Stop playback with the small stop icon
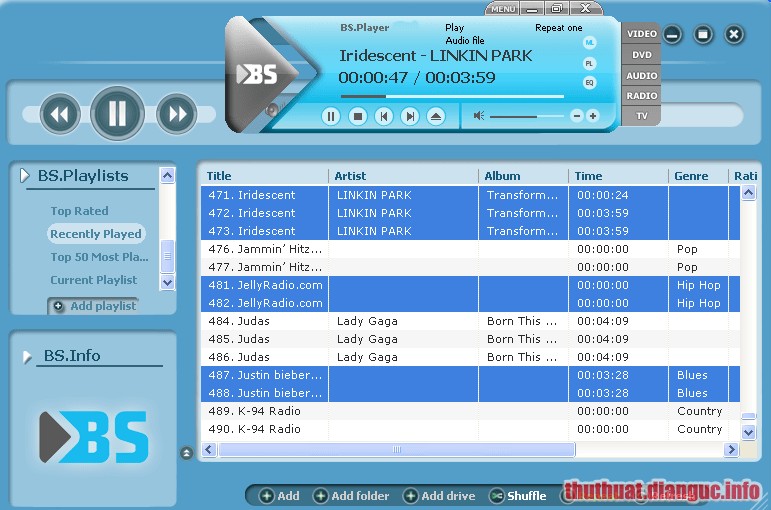771x510 pixels. click(357, 117)
